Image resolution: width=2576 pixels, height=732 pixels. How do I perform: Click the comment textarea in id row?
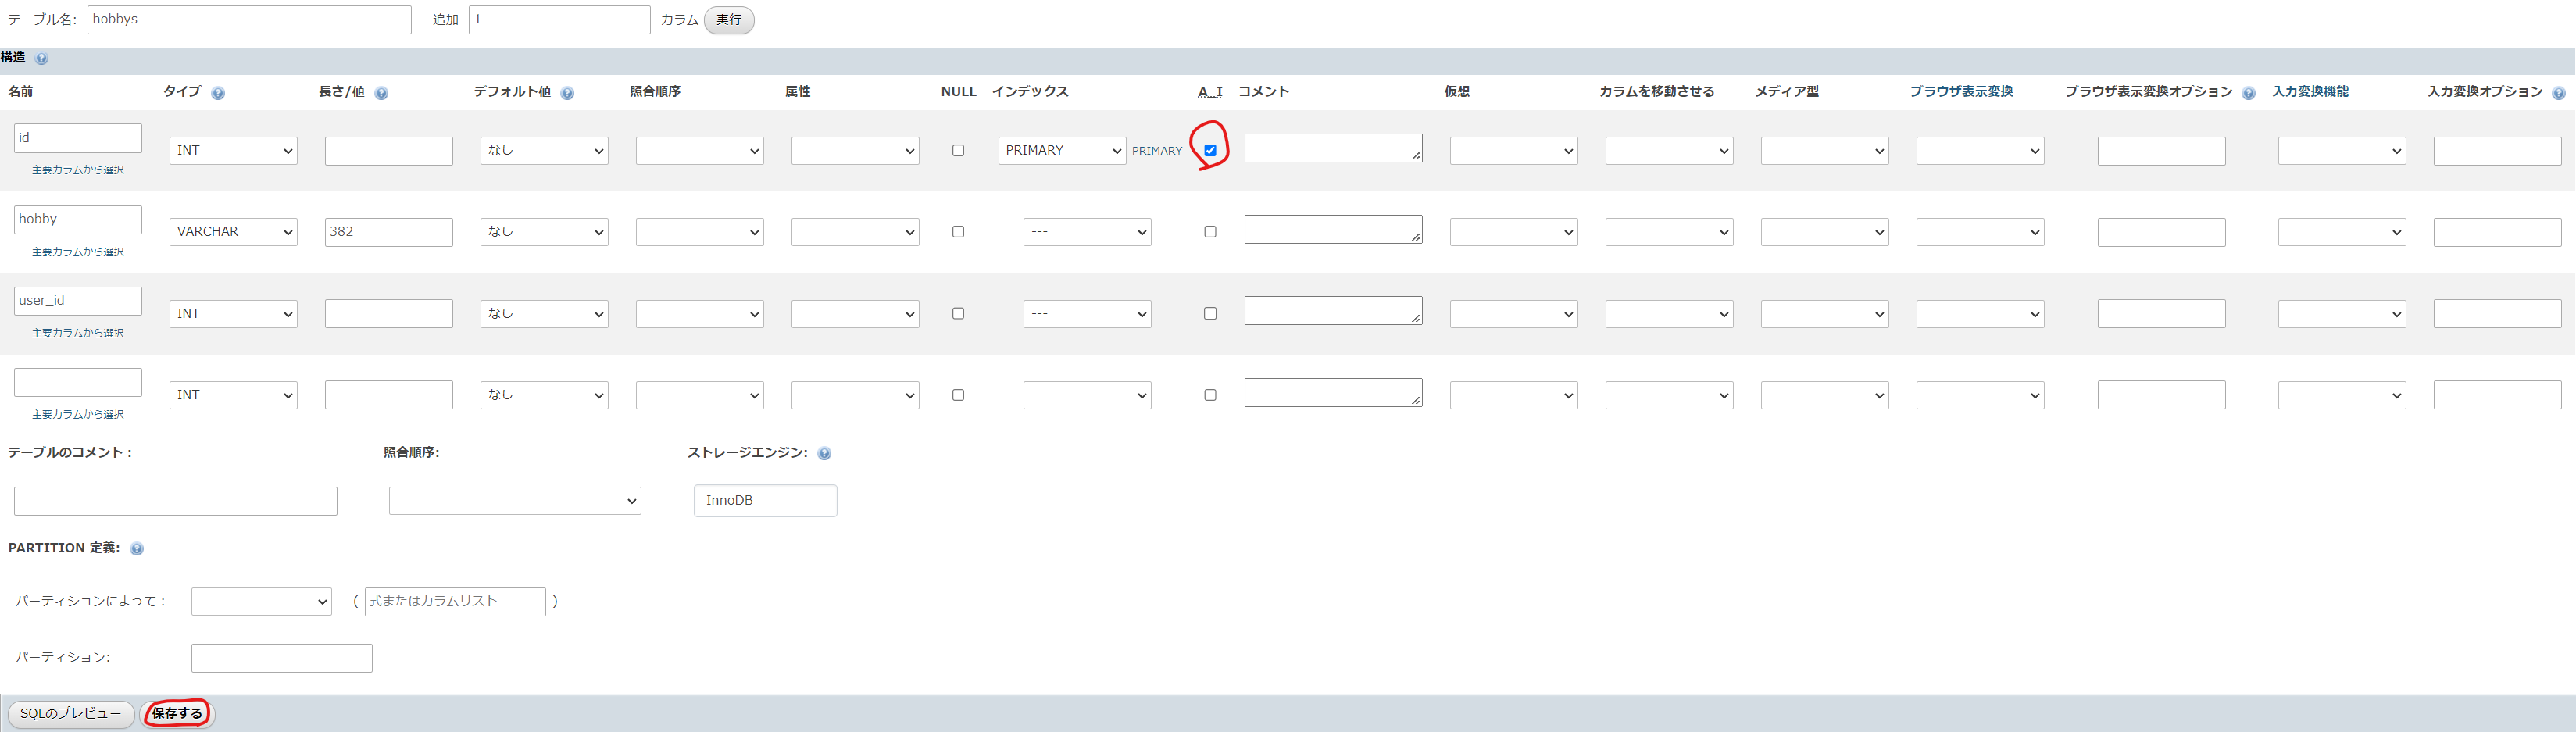pyautogui.click(x=1333, y=148)
